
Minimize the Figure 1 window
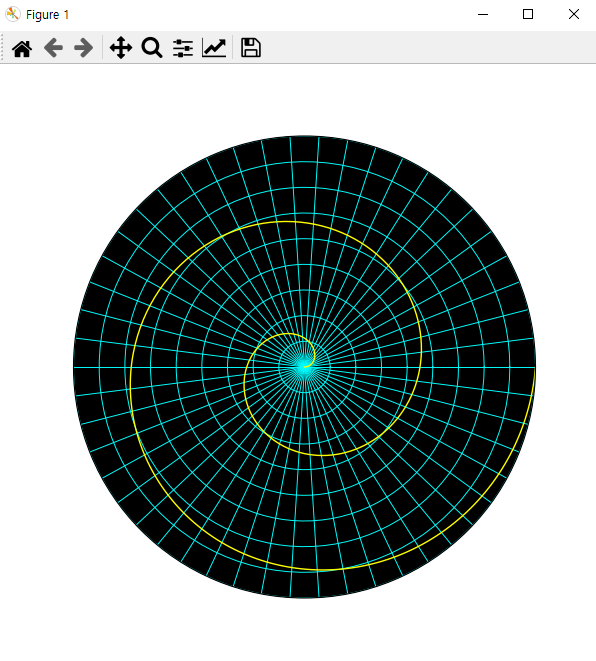click(483, 14)
